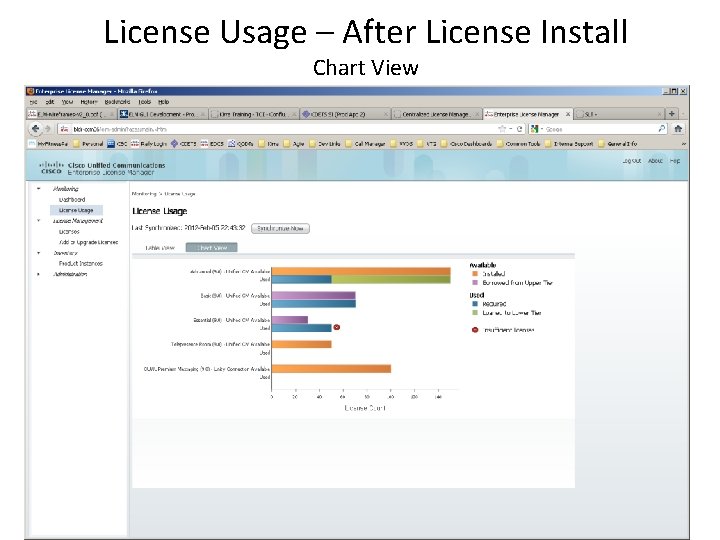Image resolution: width=720 pixels, height=540 pixels.
Task: Open the Bookmarks menu
Action: 117,102
